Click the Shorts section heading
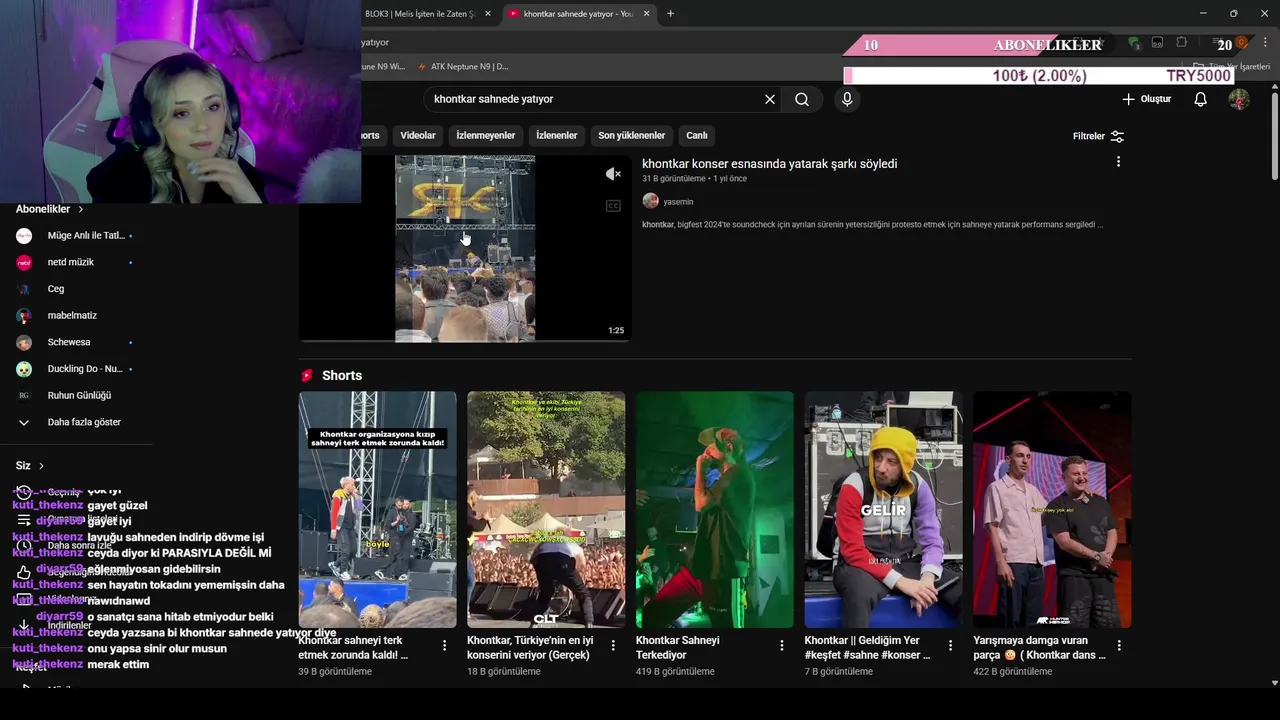Screen dimensions: 1280x720 [342, 376]
